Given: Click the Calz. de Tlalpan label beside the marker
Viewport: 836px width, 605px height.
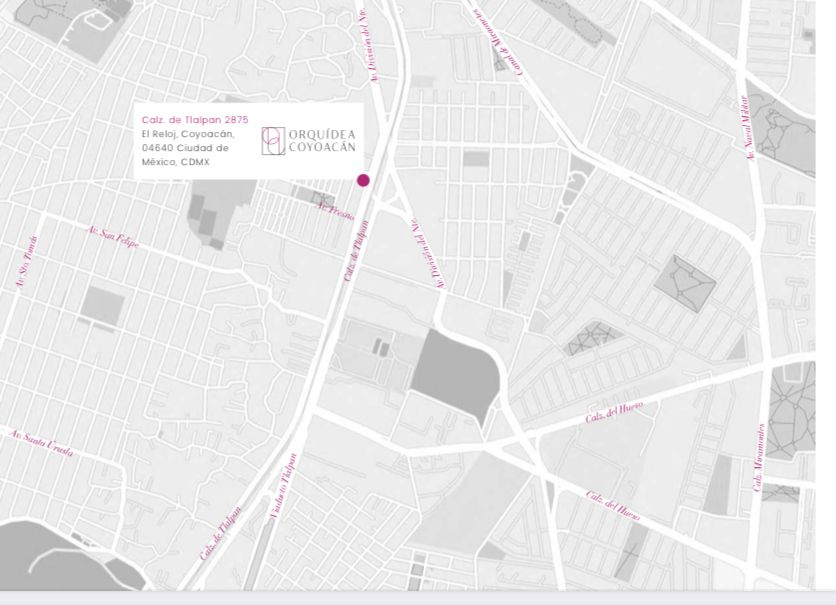Looking at the screenshot, I should [358, 249].
